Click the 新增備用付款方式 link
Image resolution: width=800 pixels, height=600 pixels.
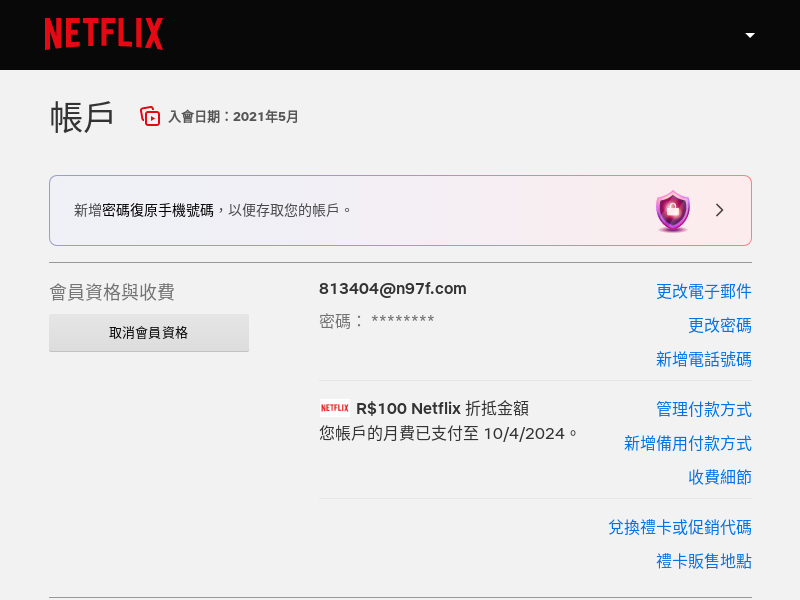(x=688, y=443)
